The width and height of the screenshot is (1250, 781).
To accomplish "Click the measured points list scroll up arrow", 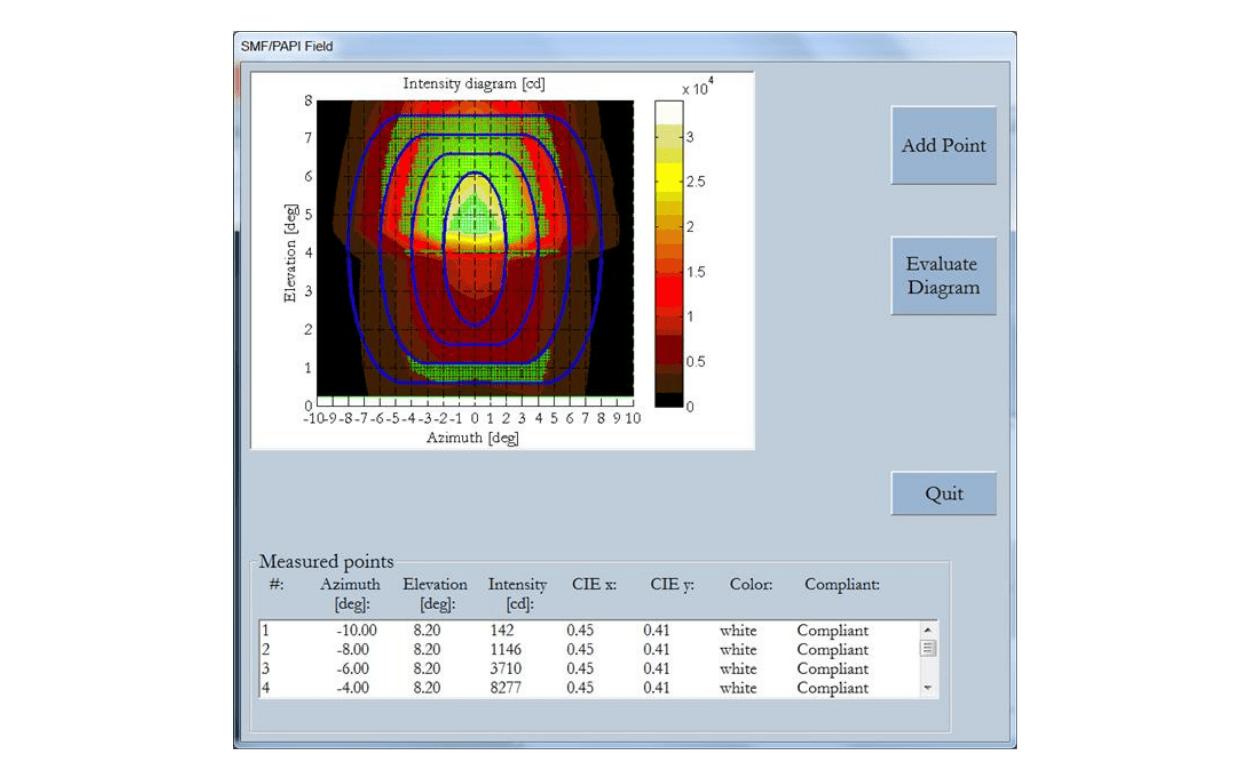I will pyautogui.click(x=928, y=630).
